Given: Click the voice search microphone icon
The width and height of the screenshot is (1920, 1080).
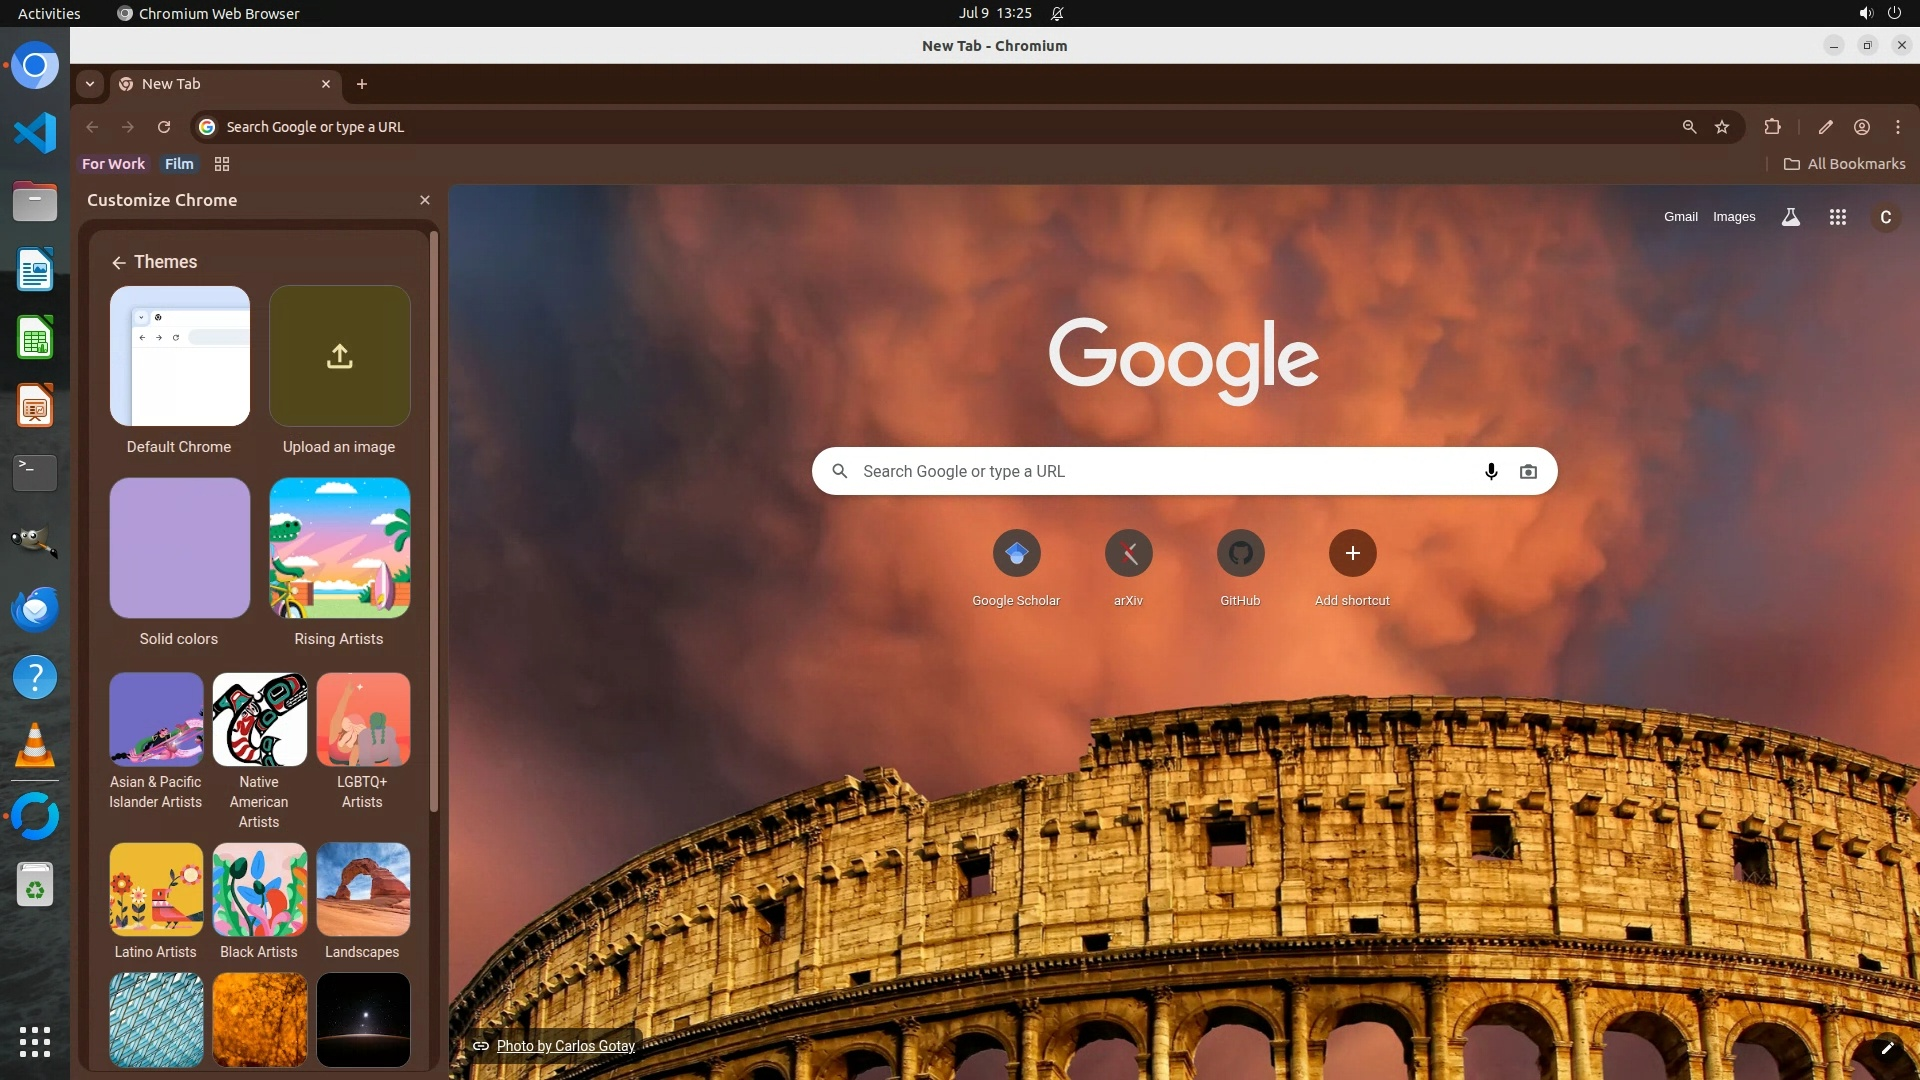Looking at the screenshot, I should coord(1491,471).
